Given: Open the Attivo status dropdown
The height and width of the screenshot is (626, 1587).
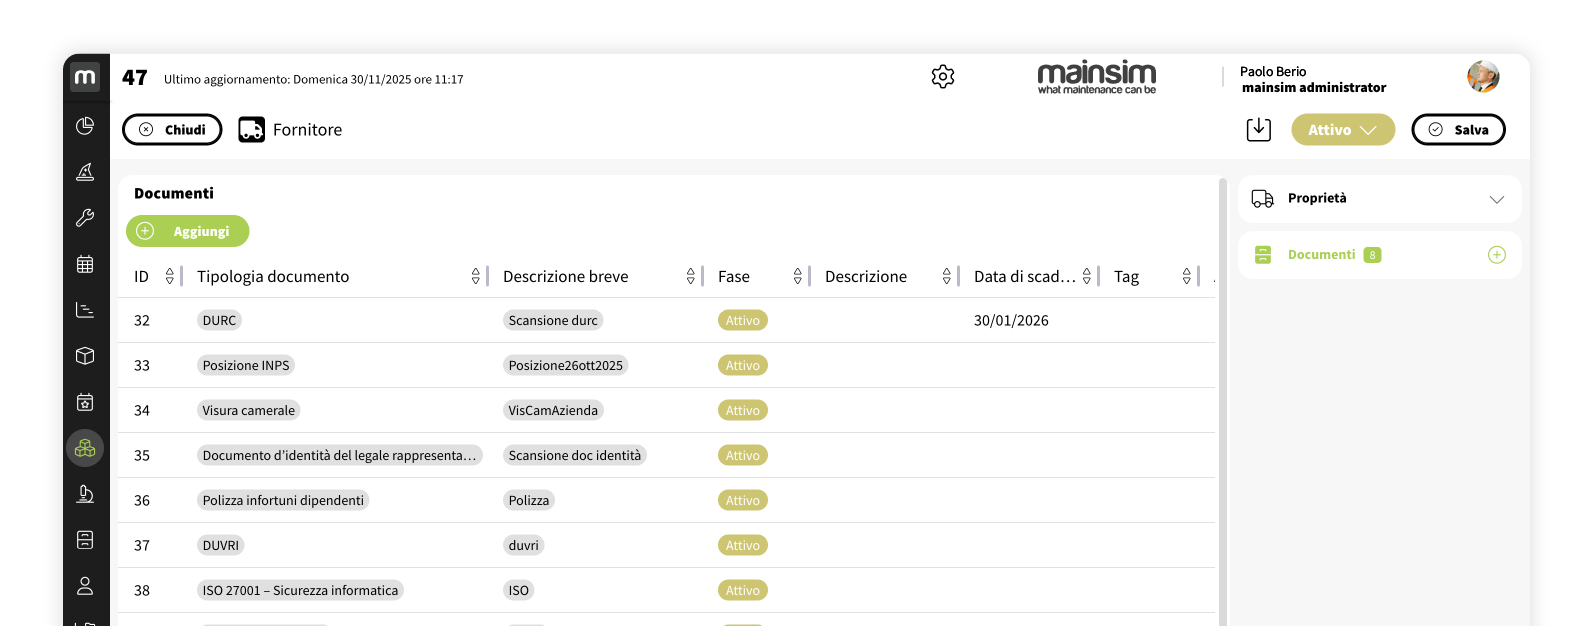Looking at the screenshot, I should point(1342,130).
